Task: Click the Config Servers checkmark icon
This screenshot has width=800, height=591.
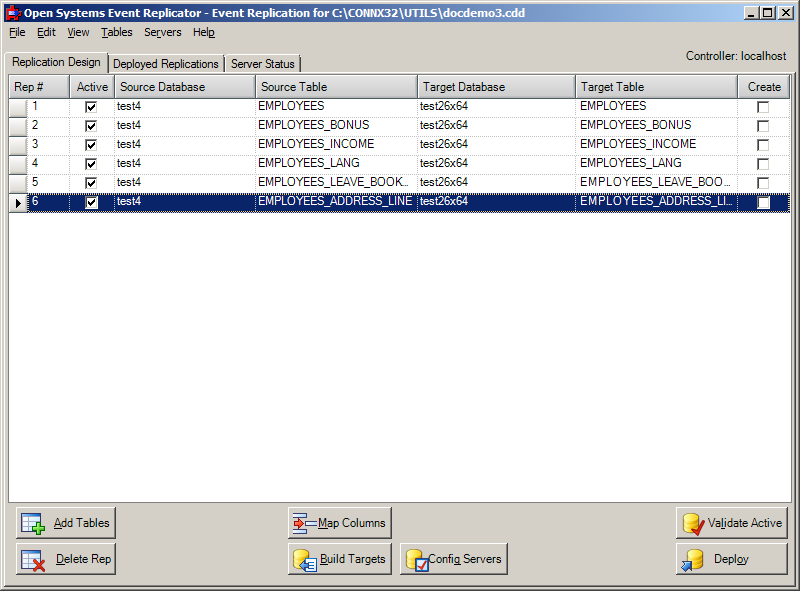Action: 419,559
